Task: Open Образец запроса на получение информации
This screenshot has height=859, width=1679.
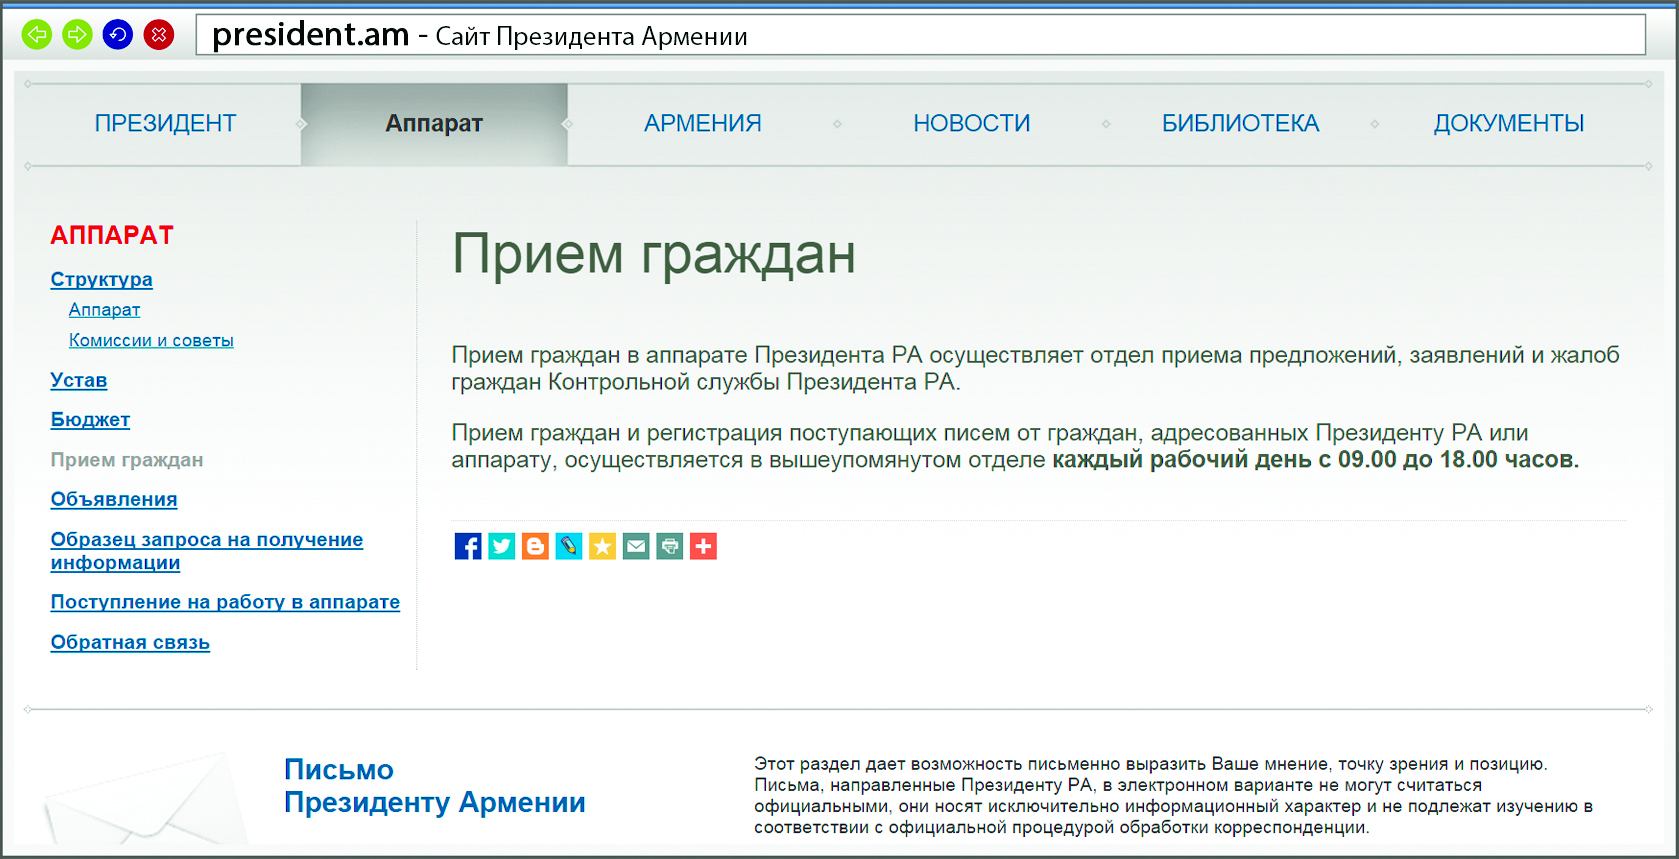Action: click(207, 551)
